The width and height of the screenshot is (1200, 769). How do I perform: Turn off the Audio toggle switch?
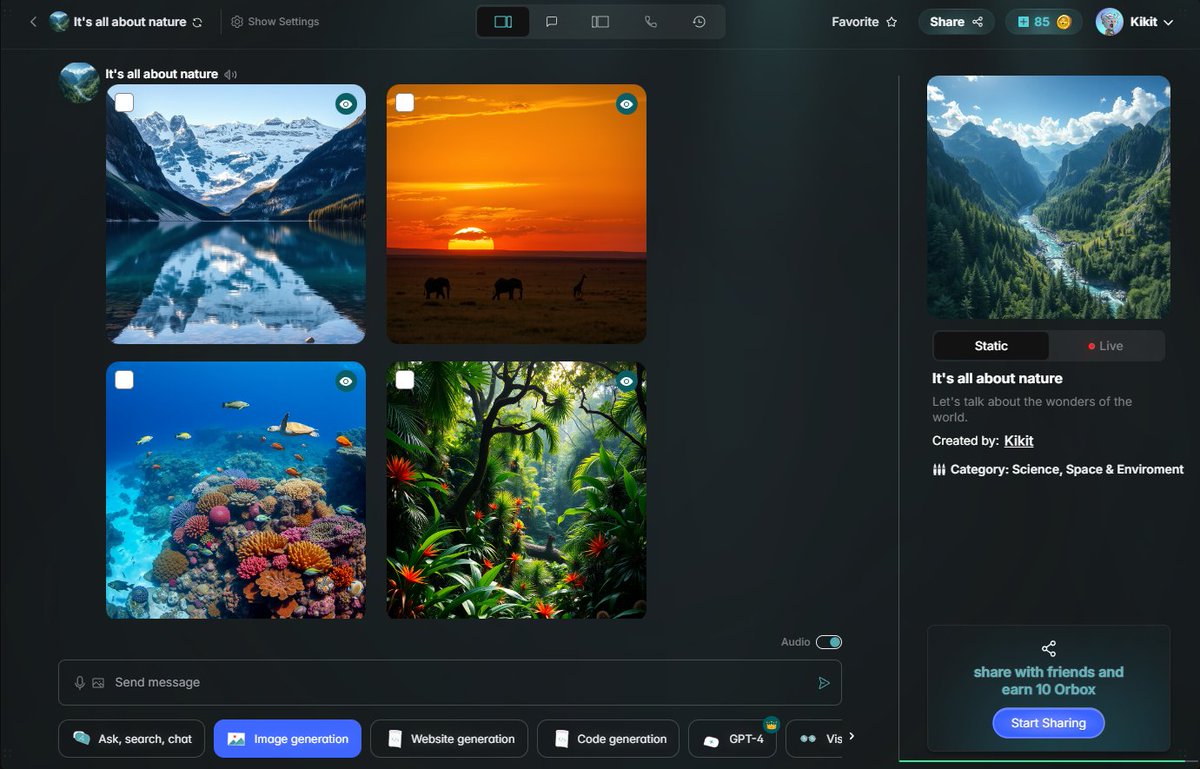pyautogui.click(x=829, y=642)
